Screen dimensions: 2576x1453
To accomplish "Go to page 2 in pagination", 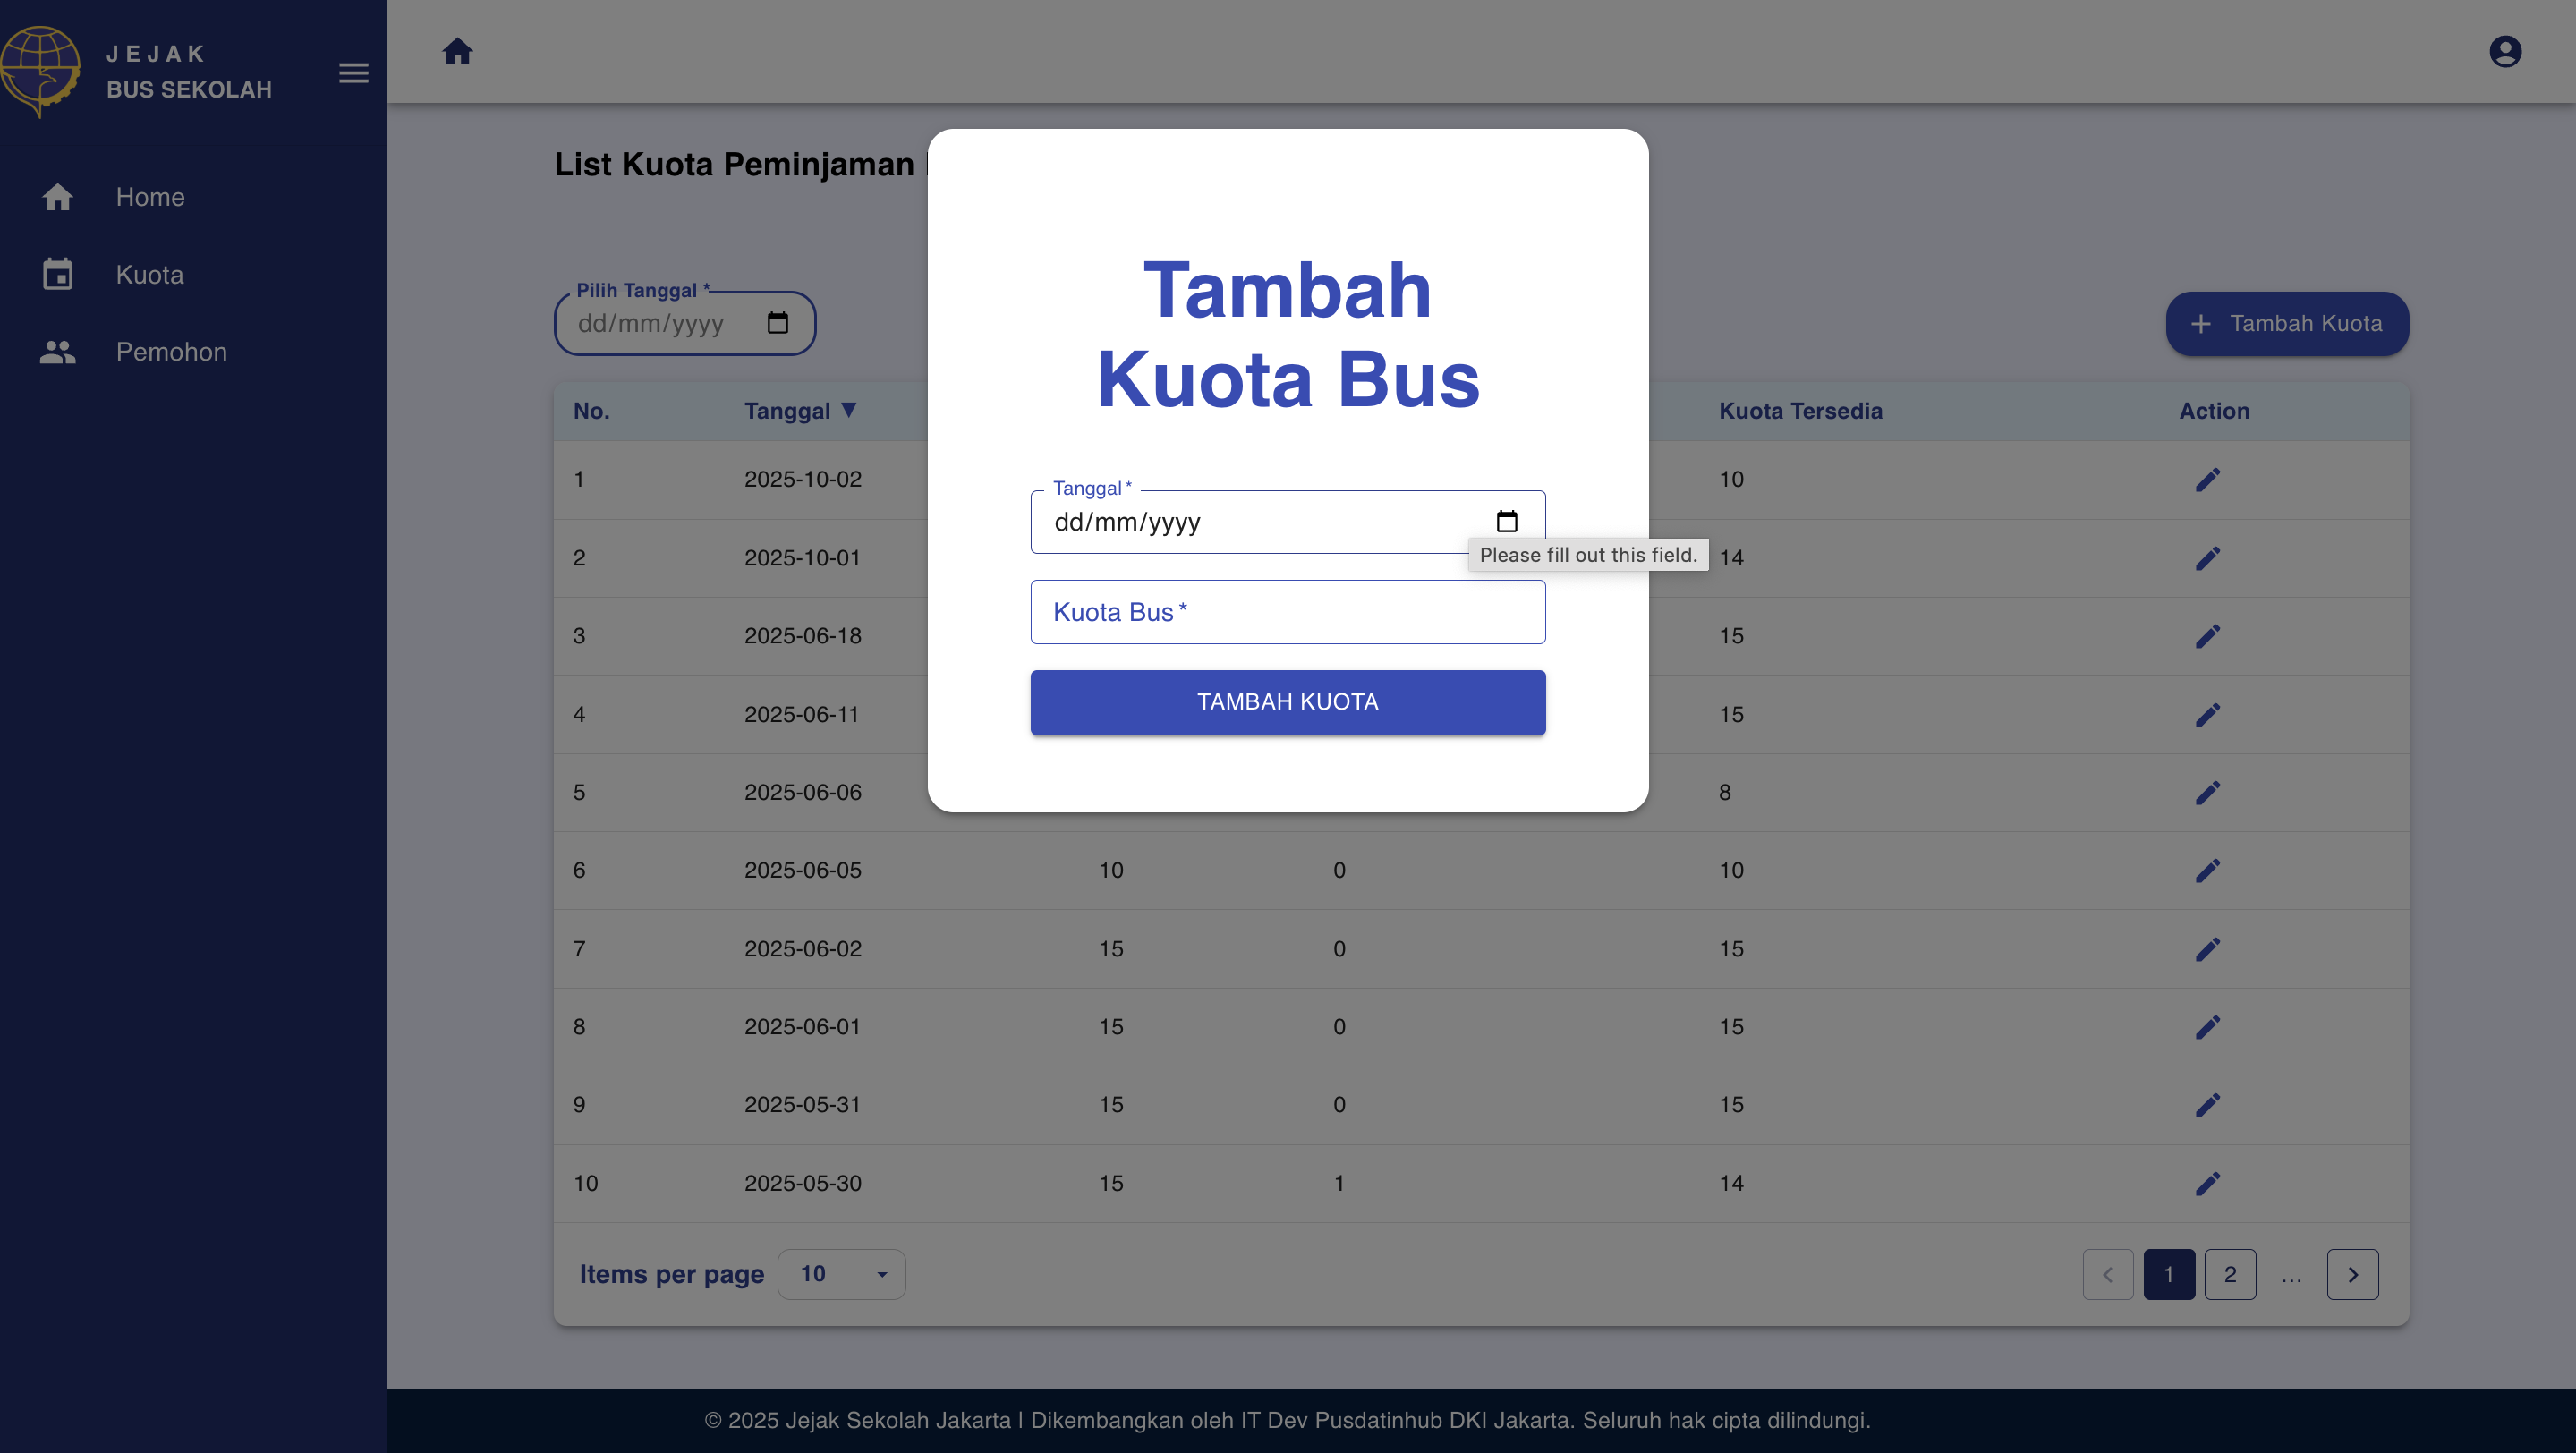I will tap(2230, 1274).
